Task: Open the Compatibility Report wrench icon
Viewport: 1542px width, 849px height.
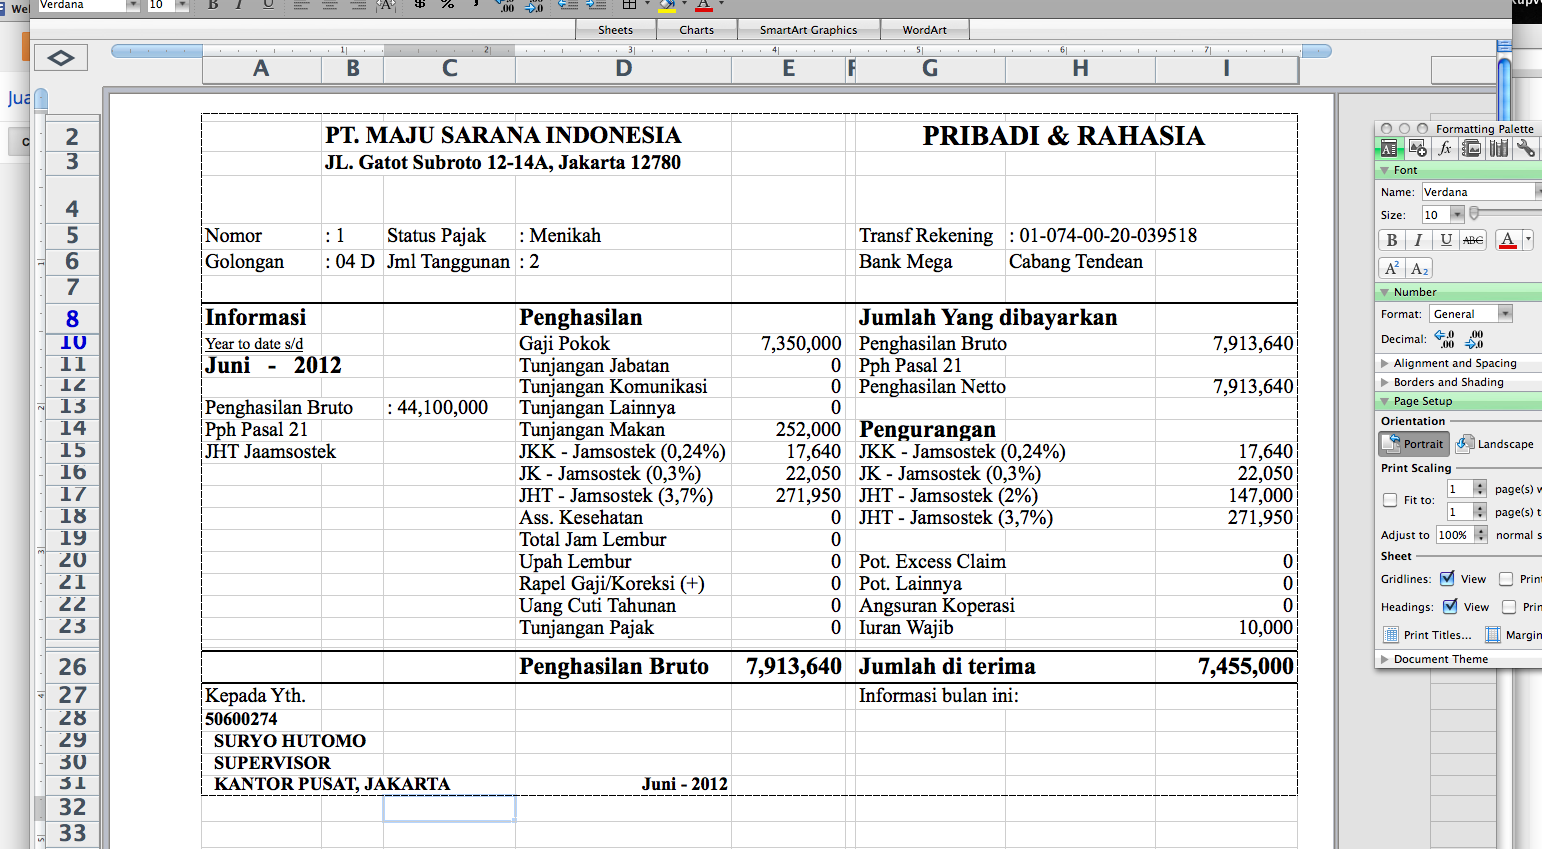Action: [x=1525, y=149]
